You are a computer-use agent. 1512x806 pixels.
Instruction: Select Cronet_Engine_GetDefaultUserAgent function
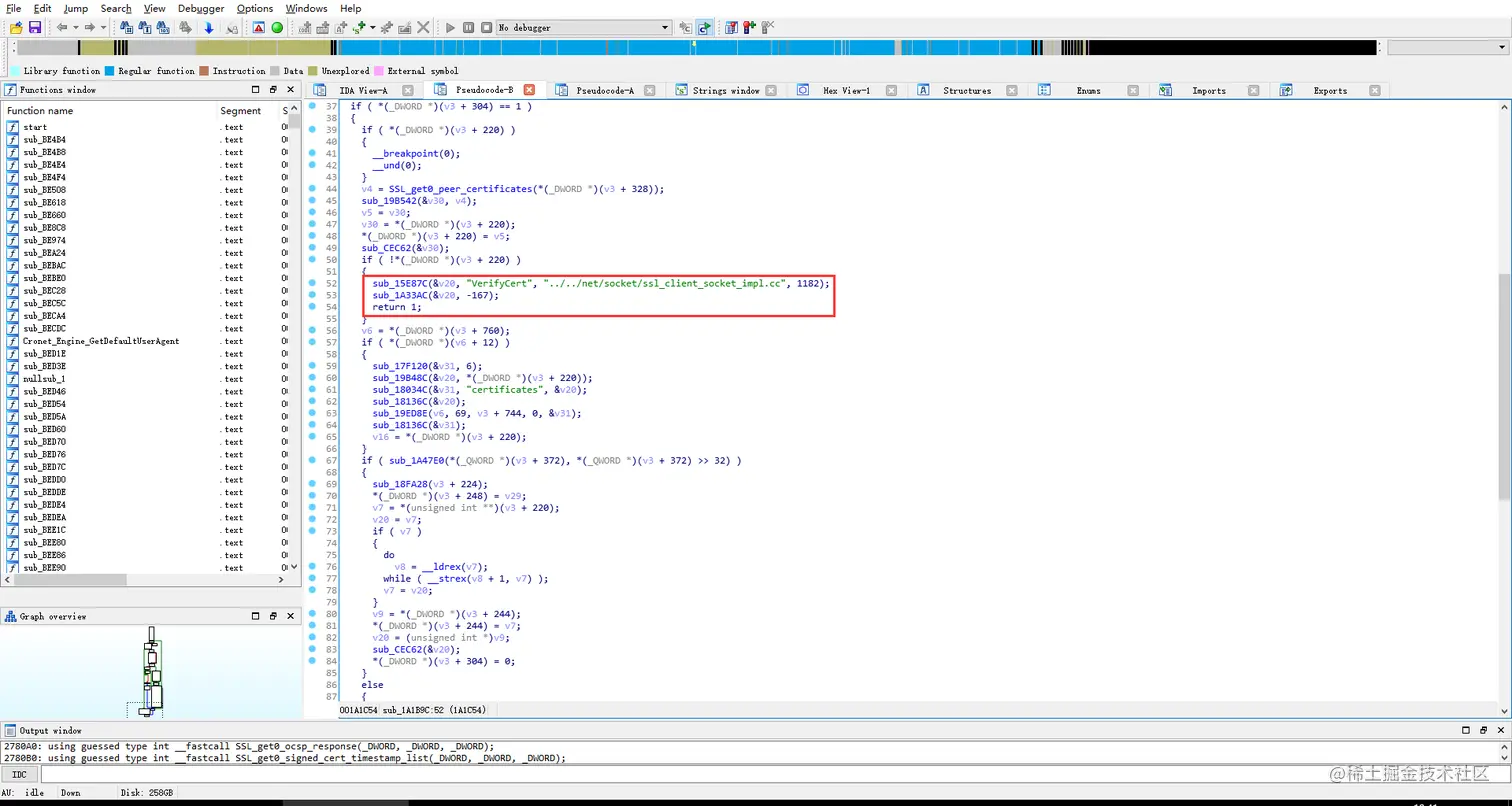145,341
